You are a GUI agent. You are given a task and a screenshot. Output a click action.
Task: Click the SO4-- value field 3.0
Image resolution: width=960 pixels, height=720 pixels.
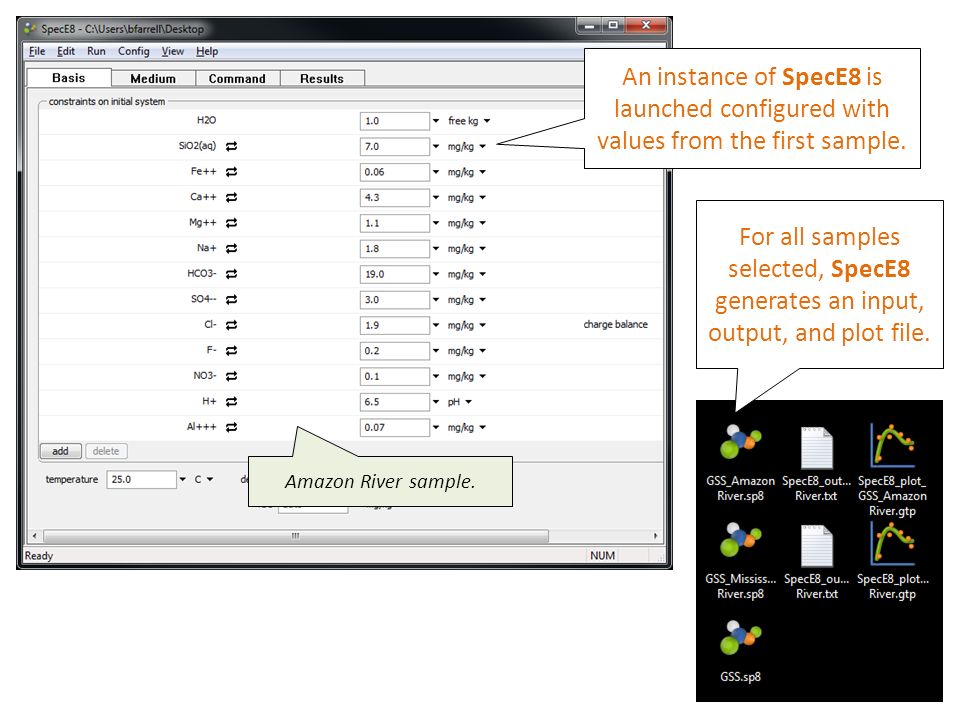pyautogui.click(x=395, y=300)
